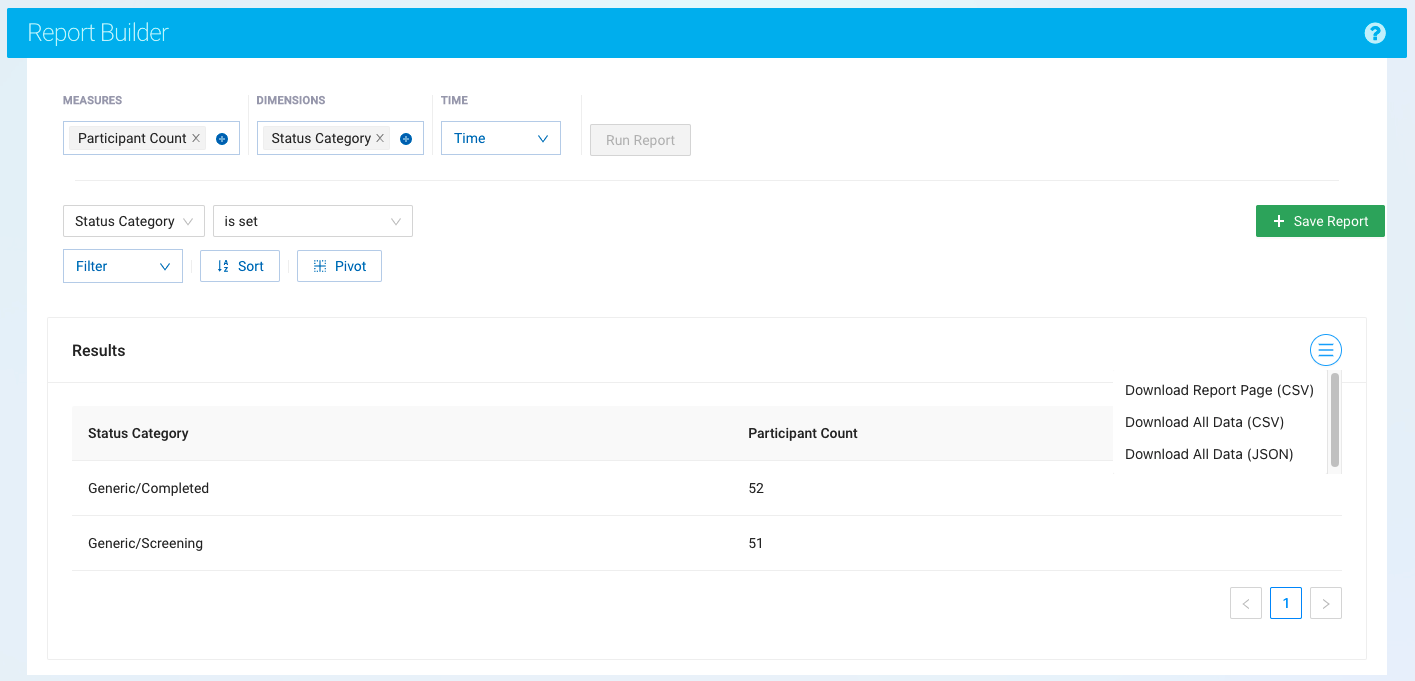1415x681 pixels.
Task: Remove the Status Category dimension tag
Action: pos(380,138)
